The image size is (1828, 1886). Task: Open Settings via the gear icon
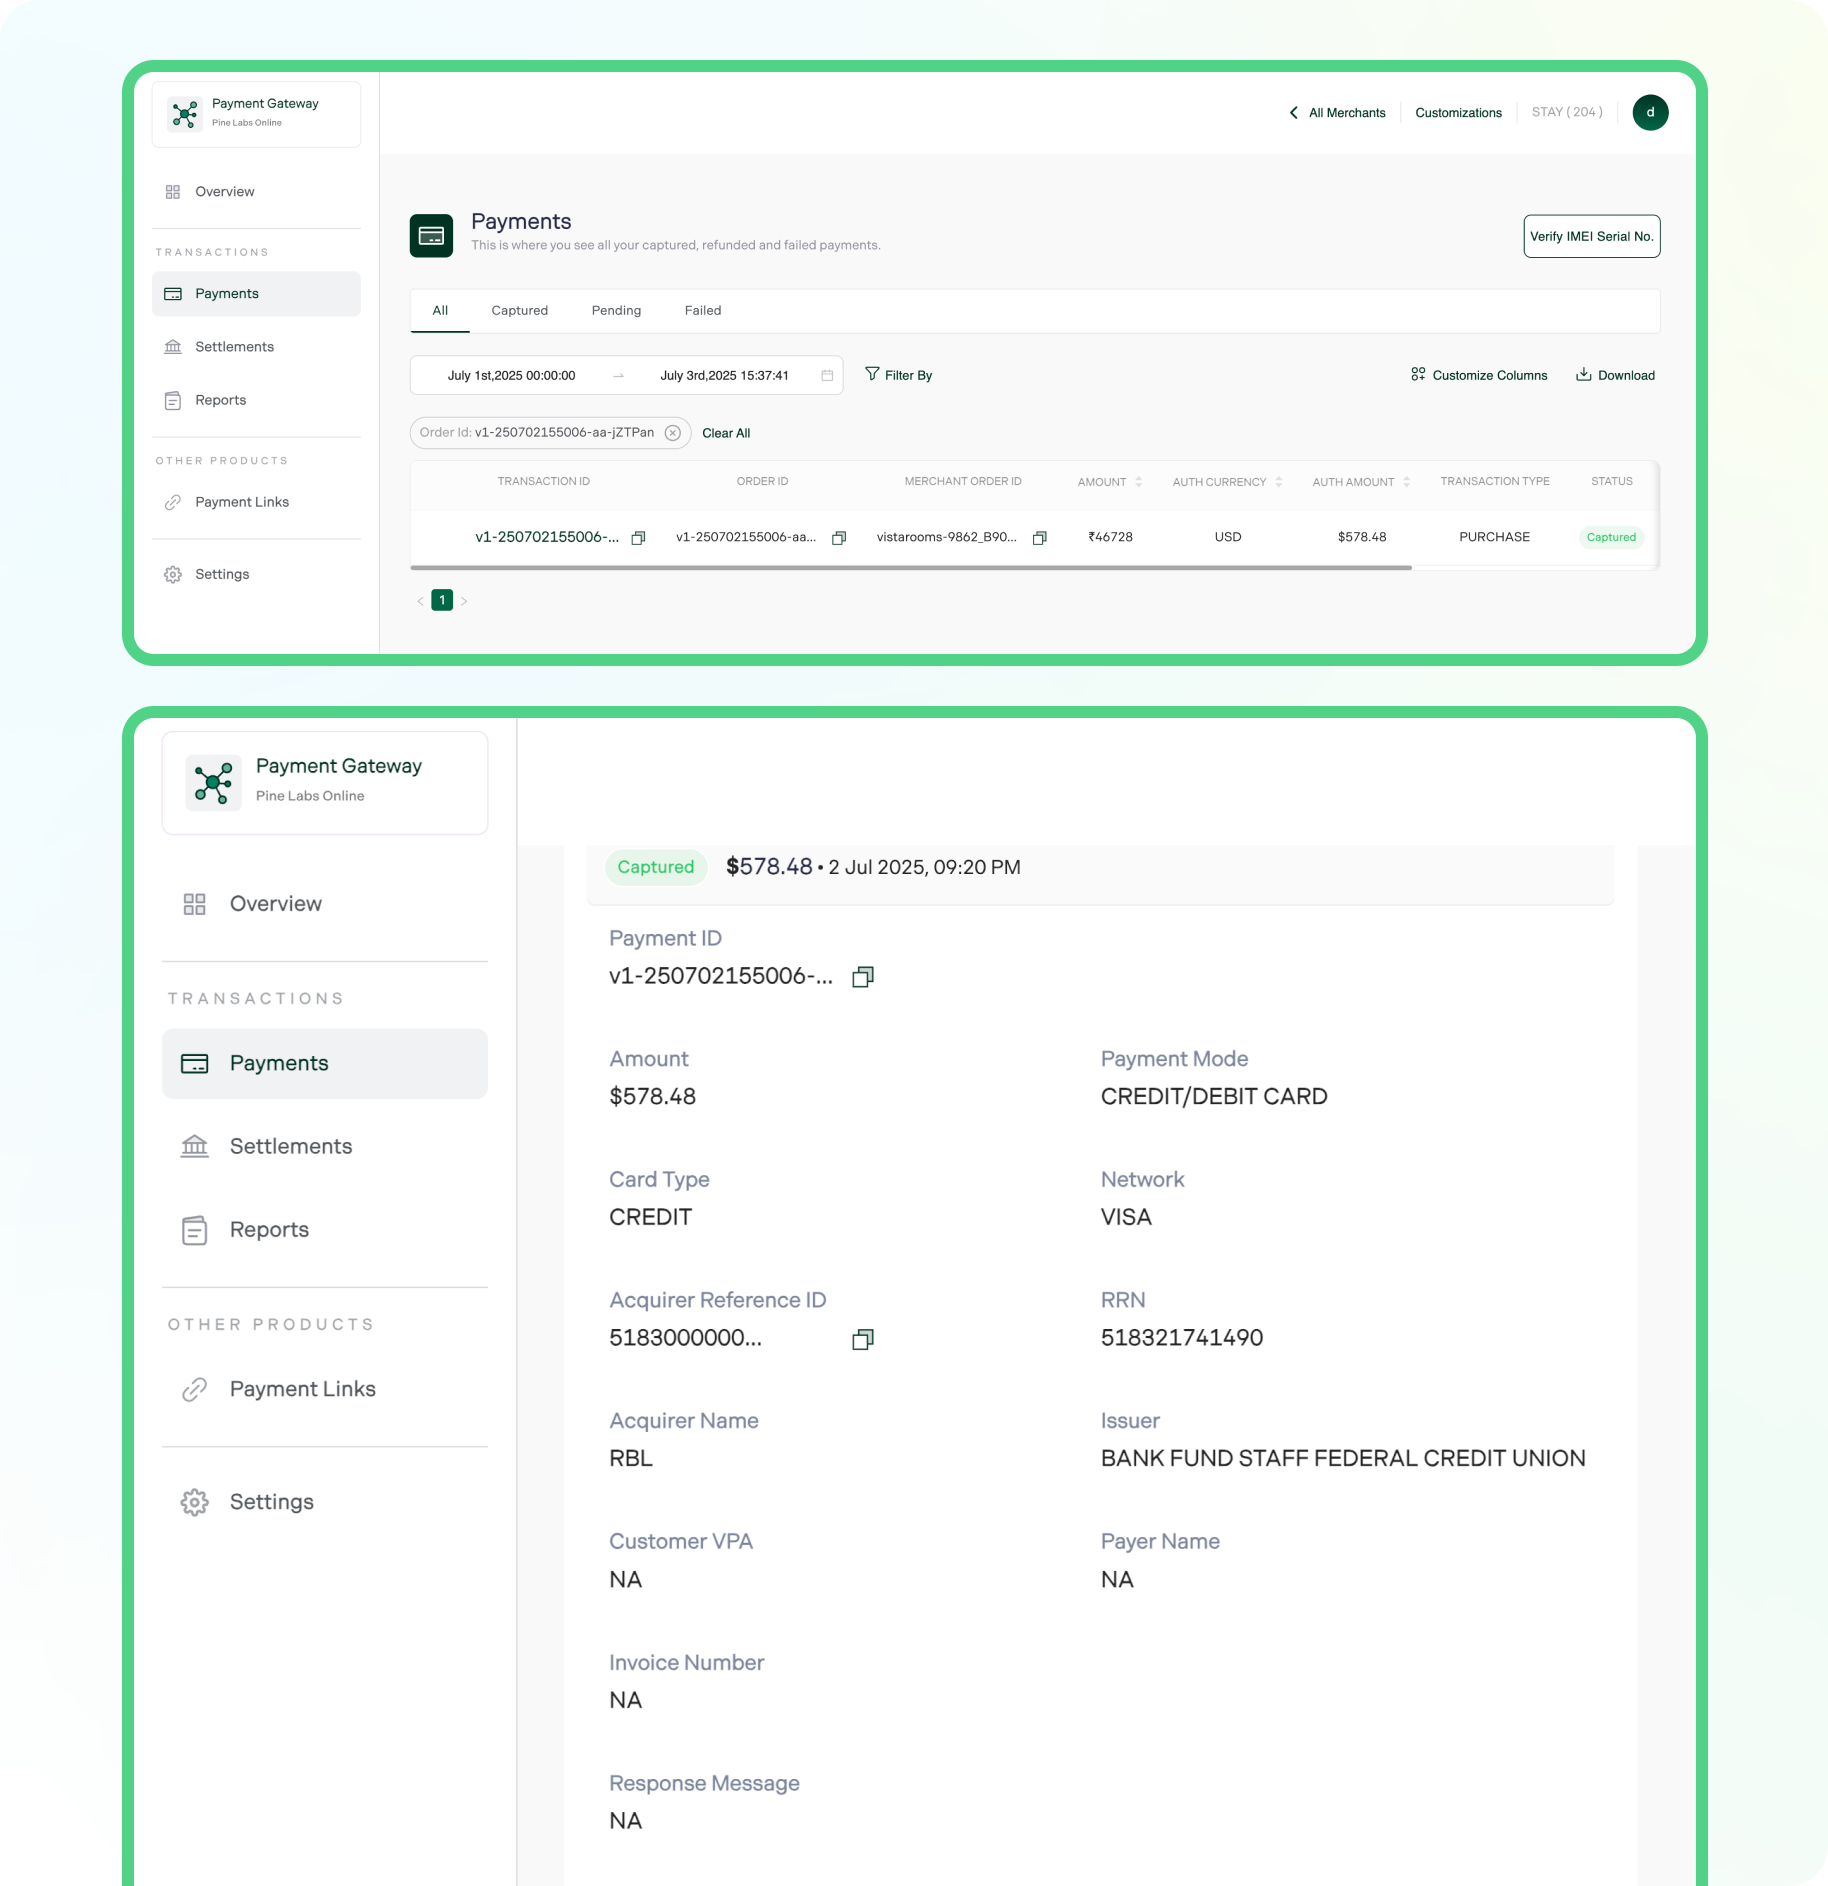click(x=194, y=1502)
